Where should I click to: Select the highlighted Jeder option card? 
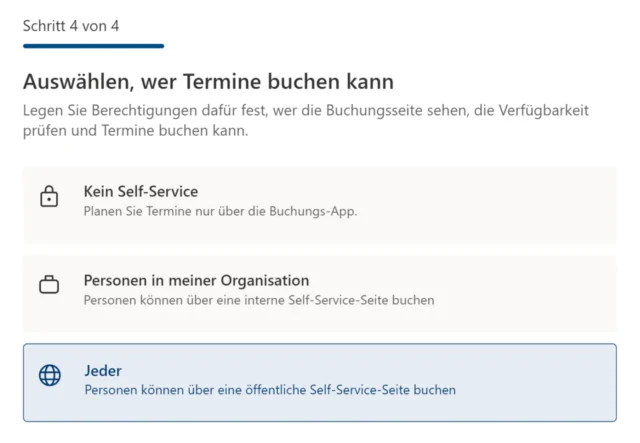[320, 382]
